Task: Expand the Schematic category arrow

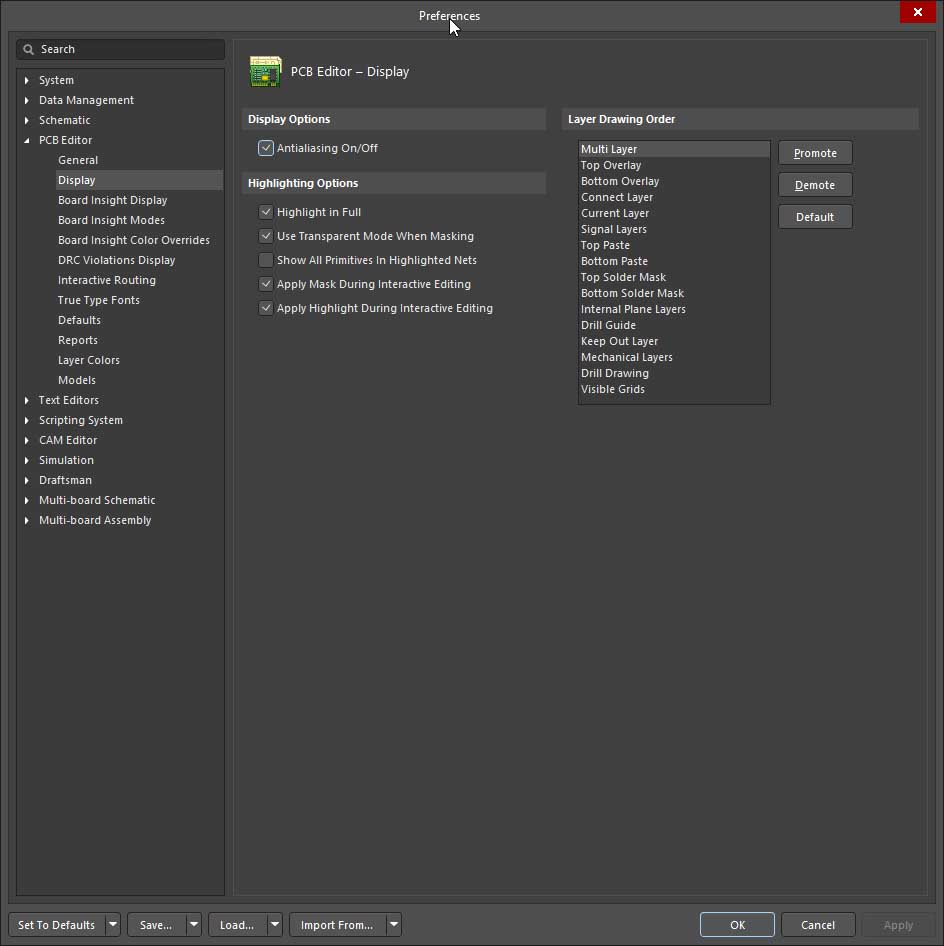Action: (27, 120)
